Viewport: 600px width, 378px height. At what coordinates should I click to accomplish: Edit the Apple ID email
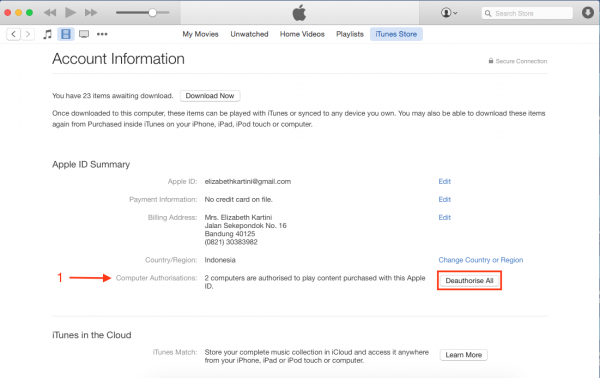pos(445,181)
